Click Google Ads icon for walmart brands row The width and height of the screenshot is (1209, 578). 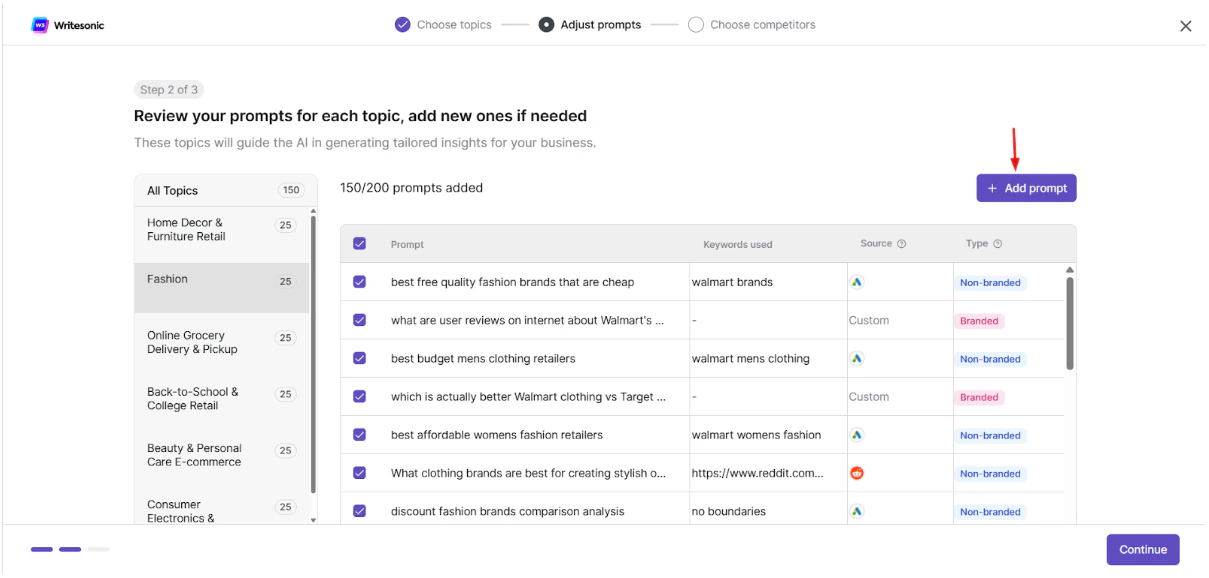[857, 282]
